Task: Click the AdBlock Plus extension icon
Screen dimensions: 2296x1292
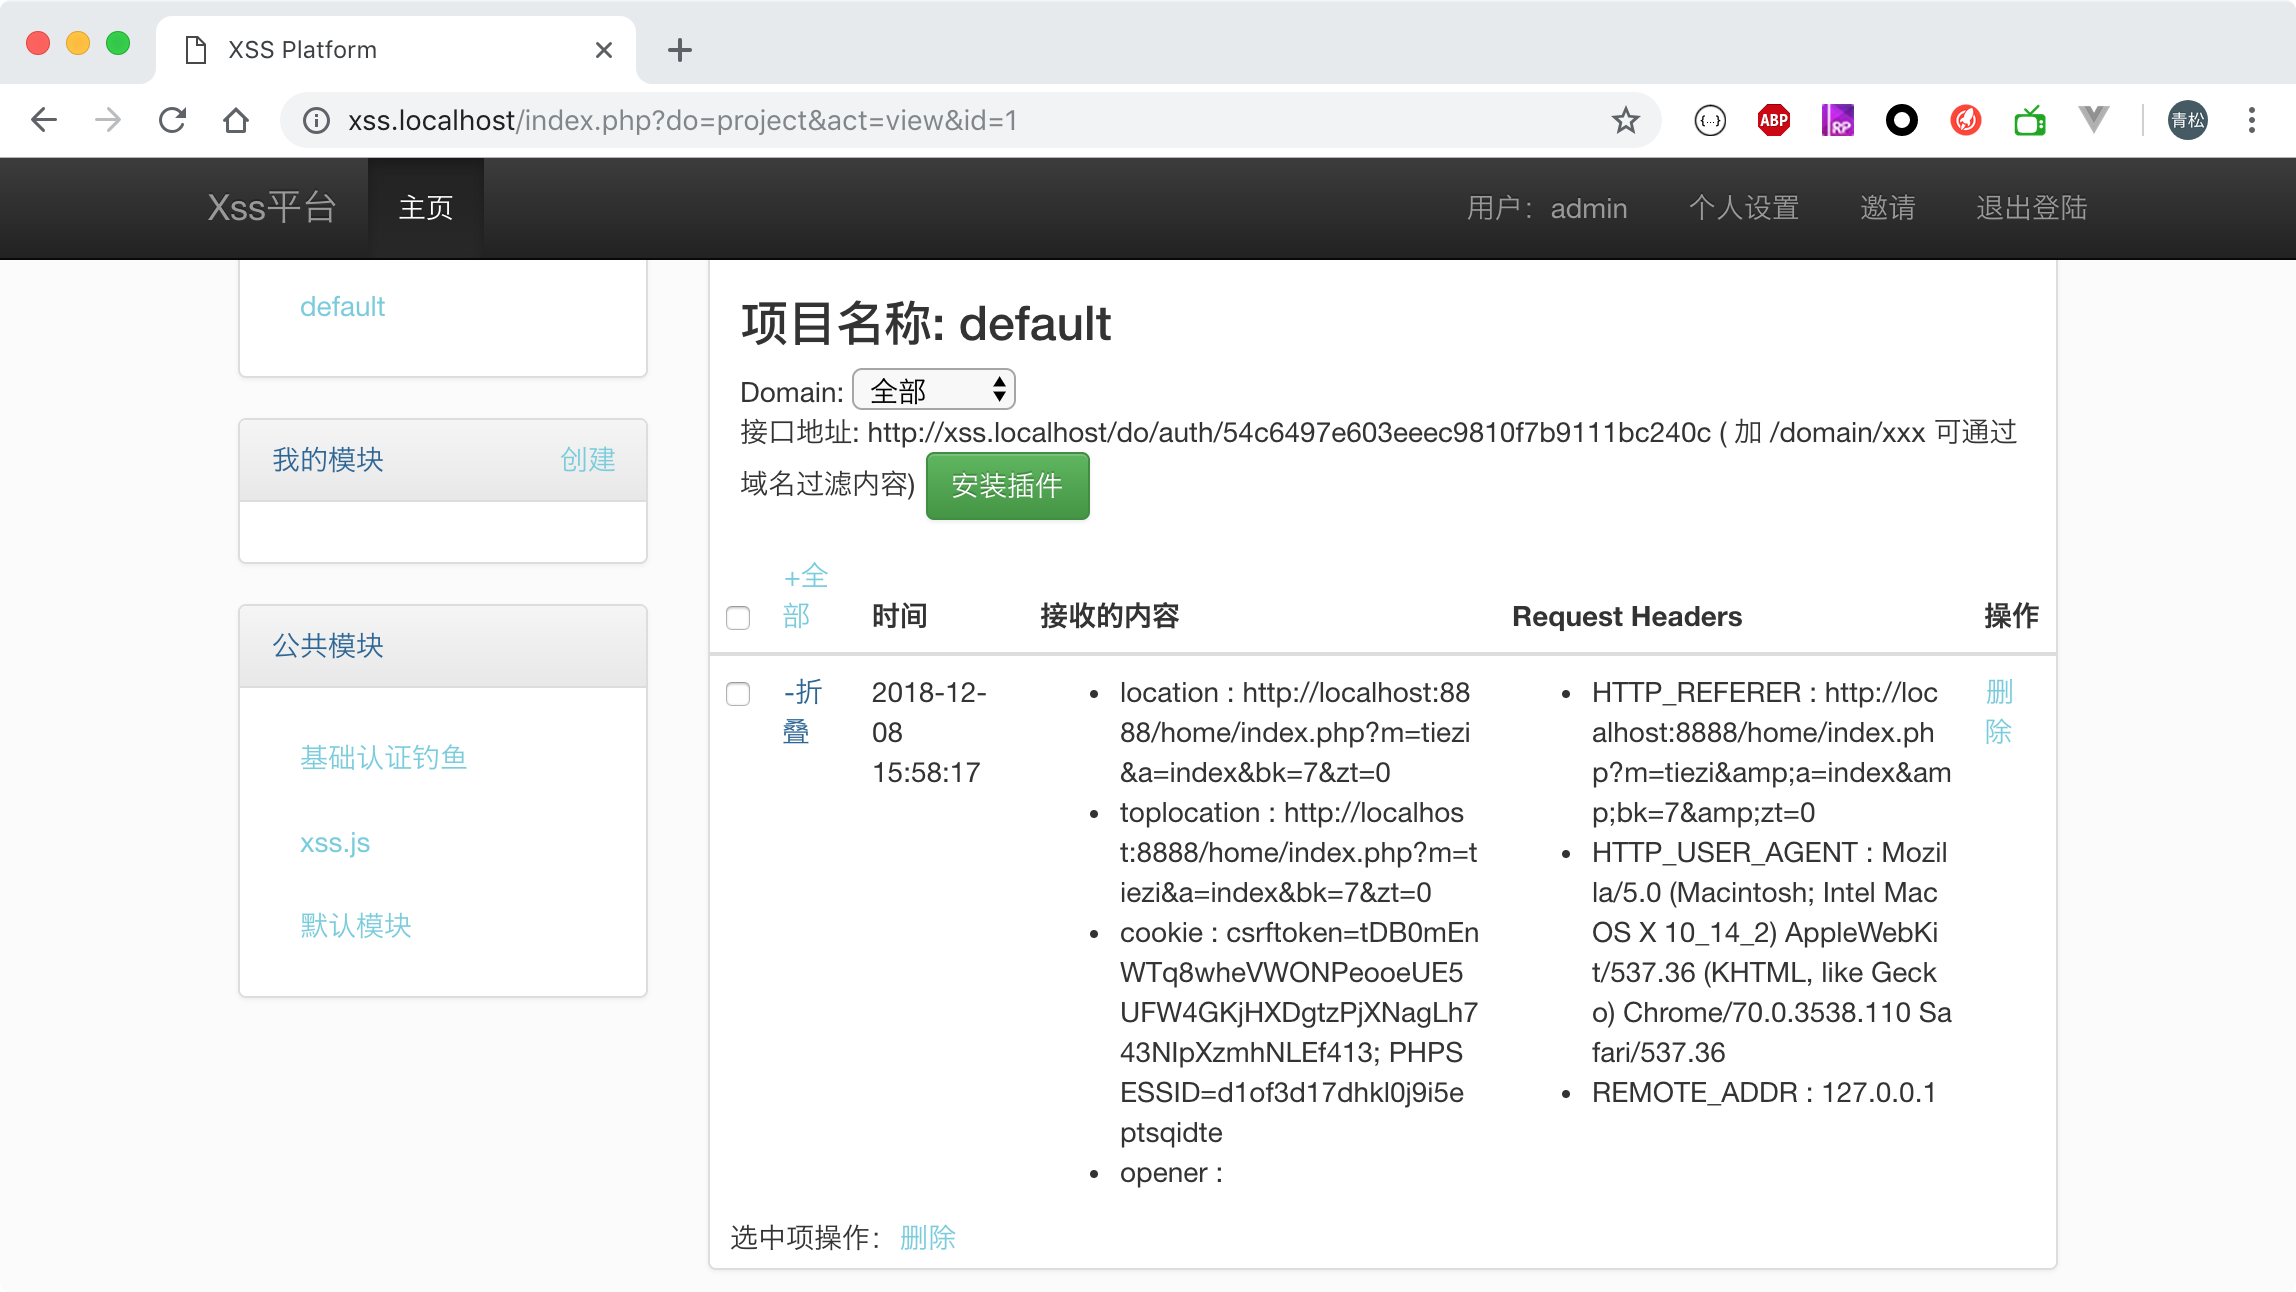Action: [x=1772, y=120]
